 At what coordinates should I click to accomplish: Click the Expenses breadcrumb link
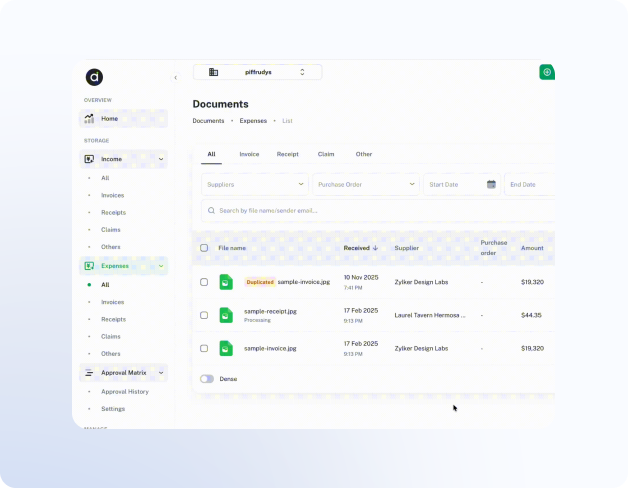(x=253, y=121)
